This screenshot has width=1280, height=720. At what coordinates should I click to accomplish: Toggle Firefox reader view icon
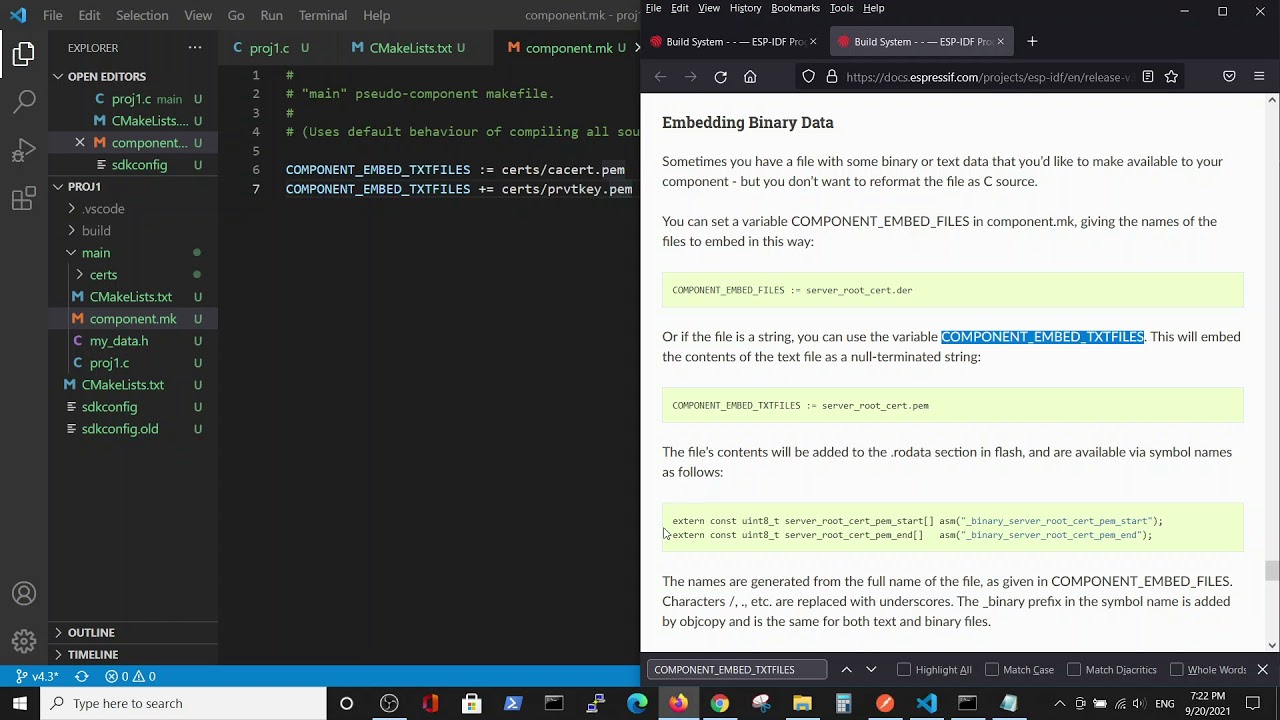coord(1148,77)
